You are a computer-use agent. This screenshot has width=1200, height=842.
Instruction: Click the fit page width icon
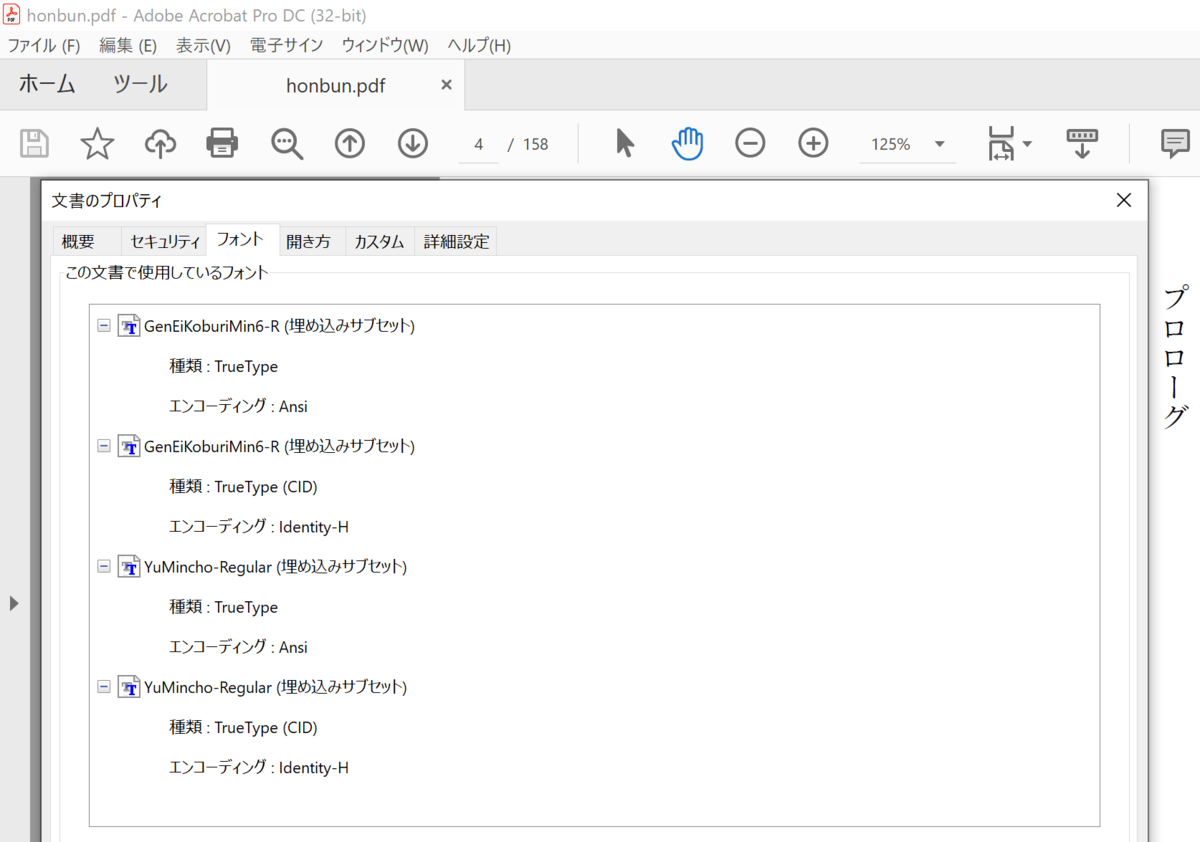[1001, 144]
